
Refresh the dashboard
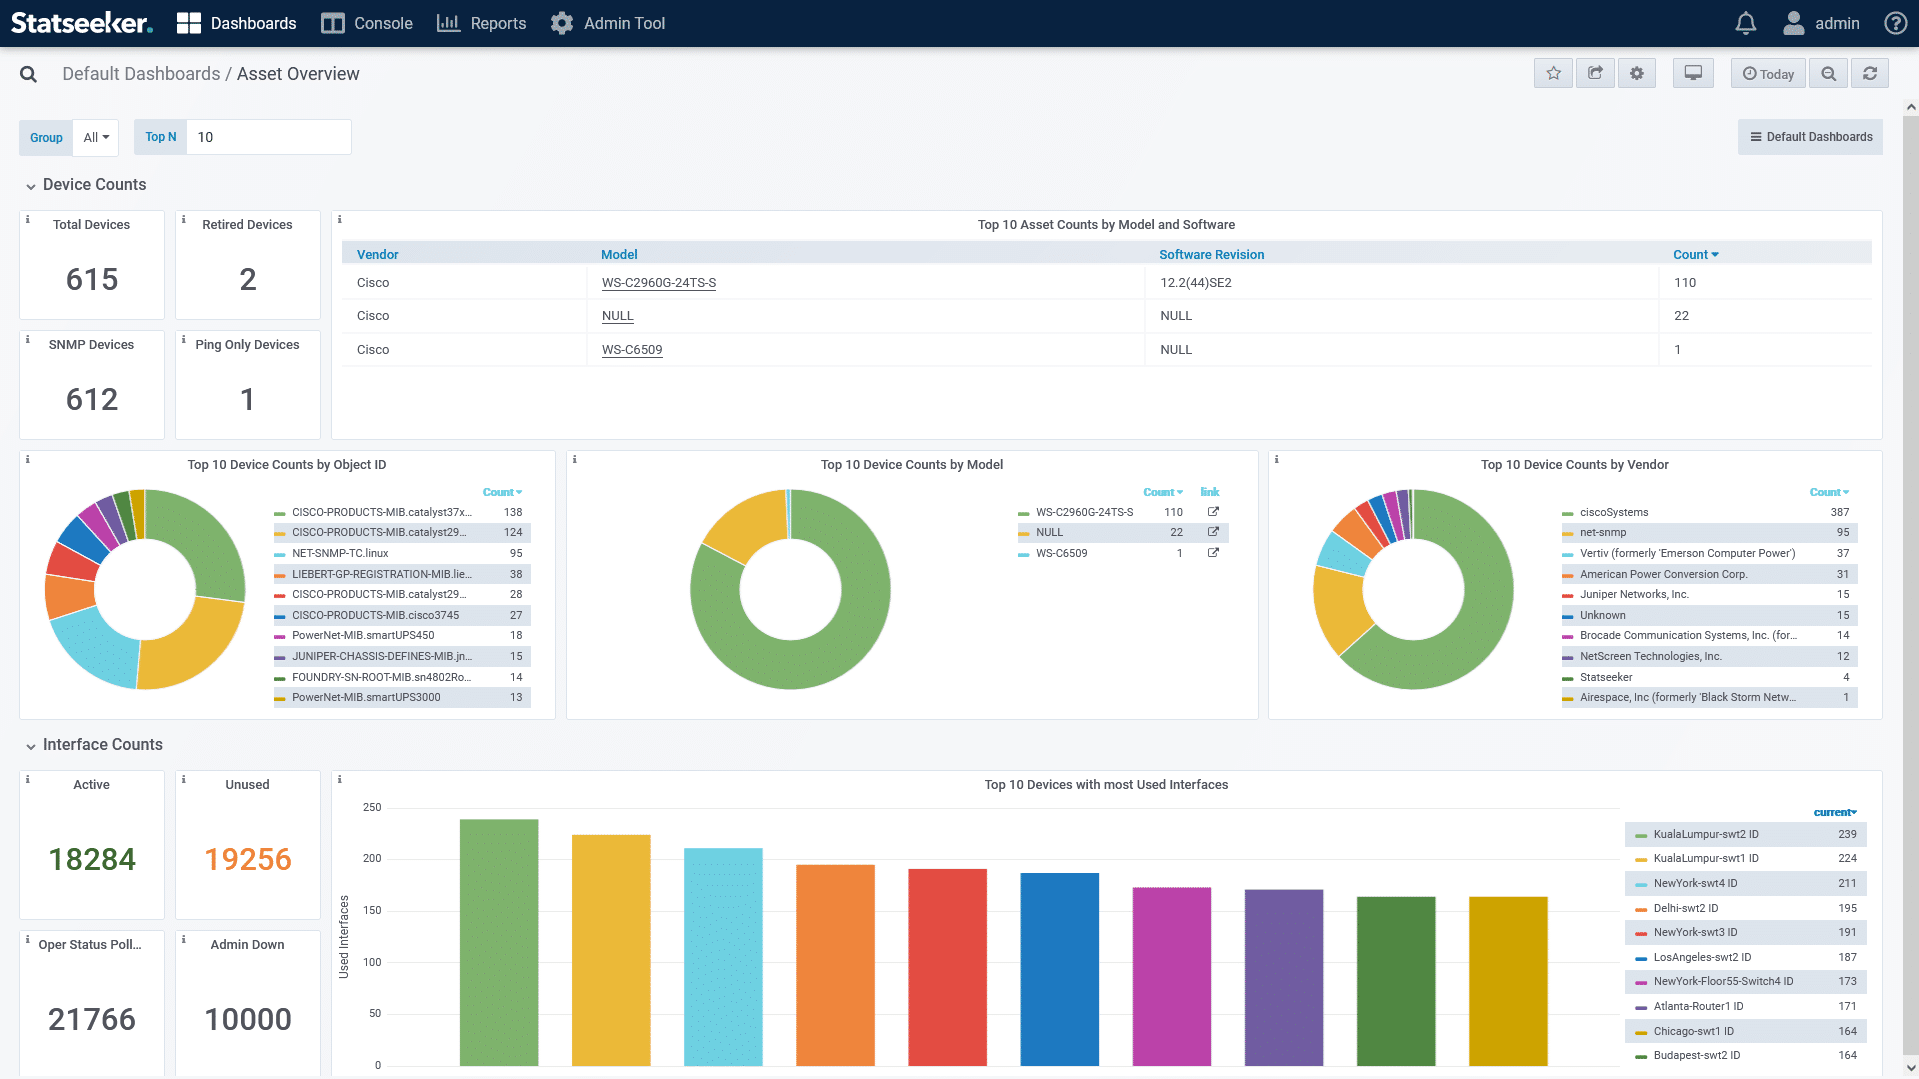point(1869,73)
